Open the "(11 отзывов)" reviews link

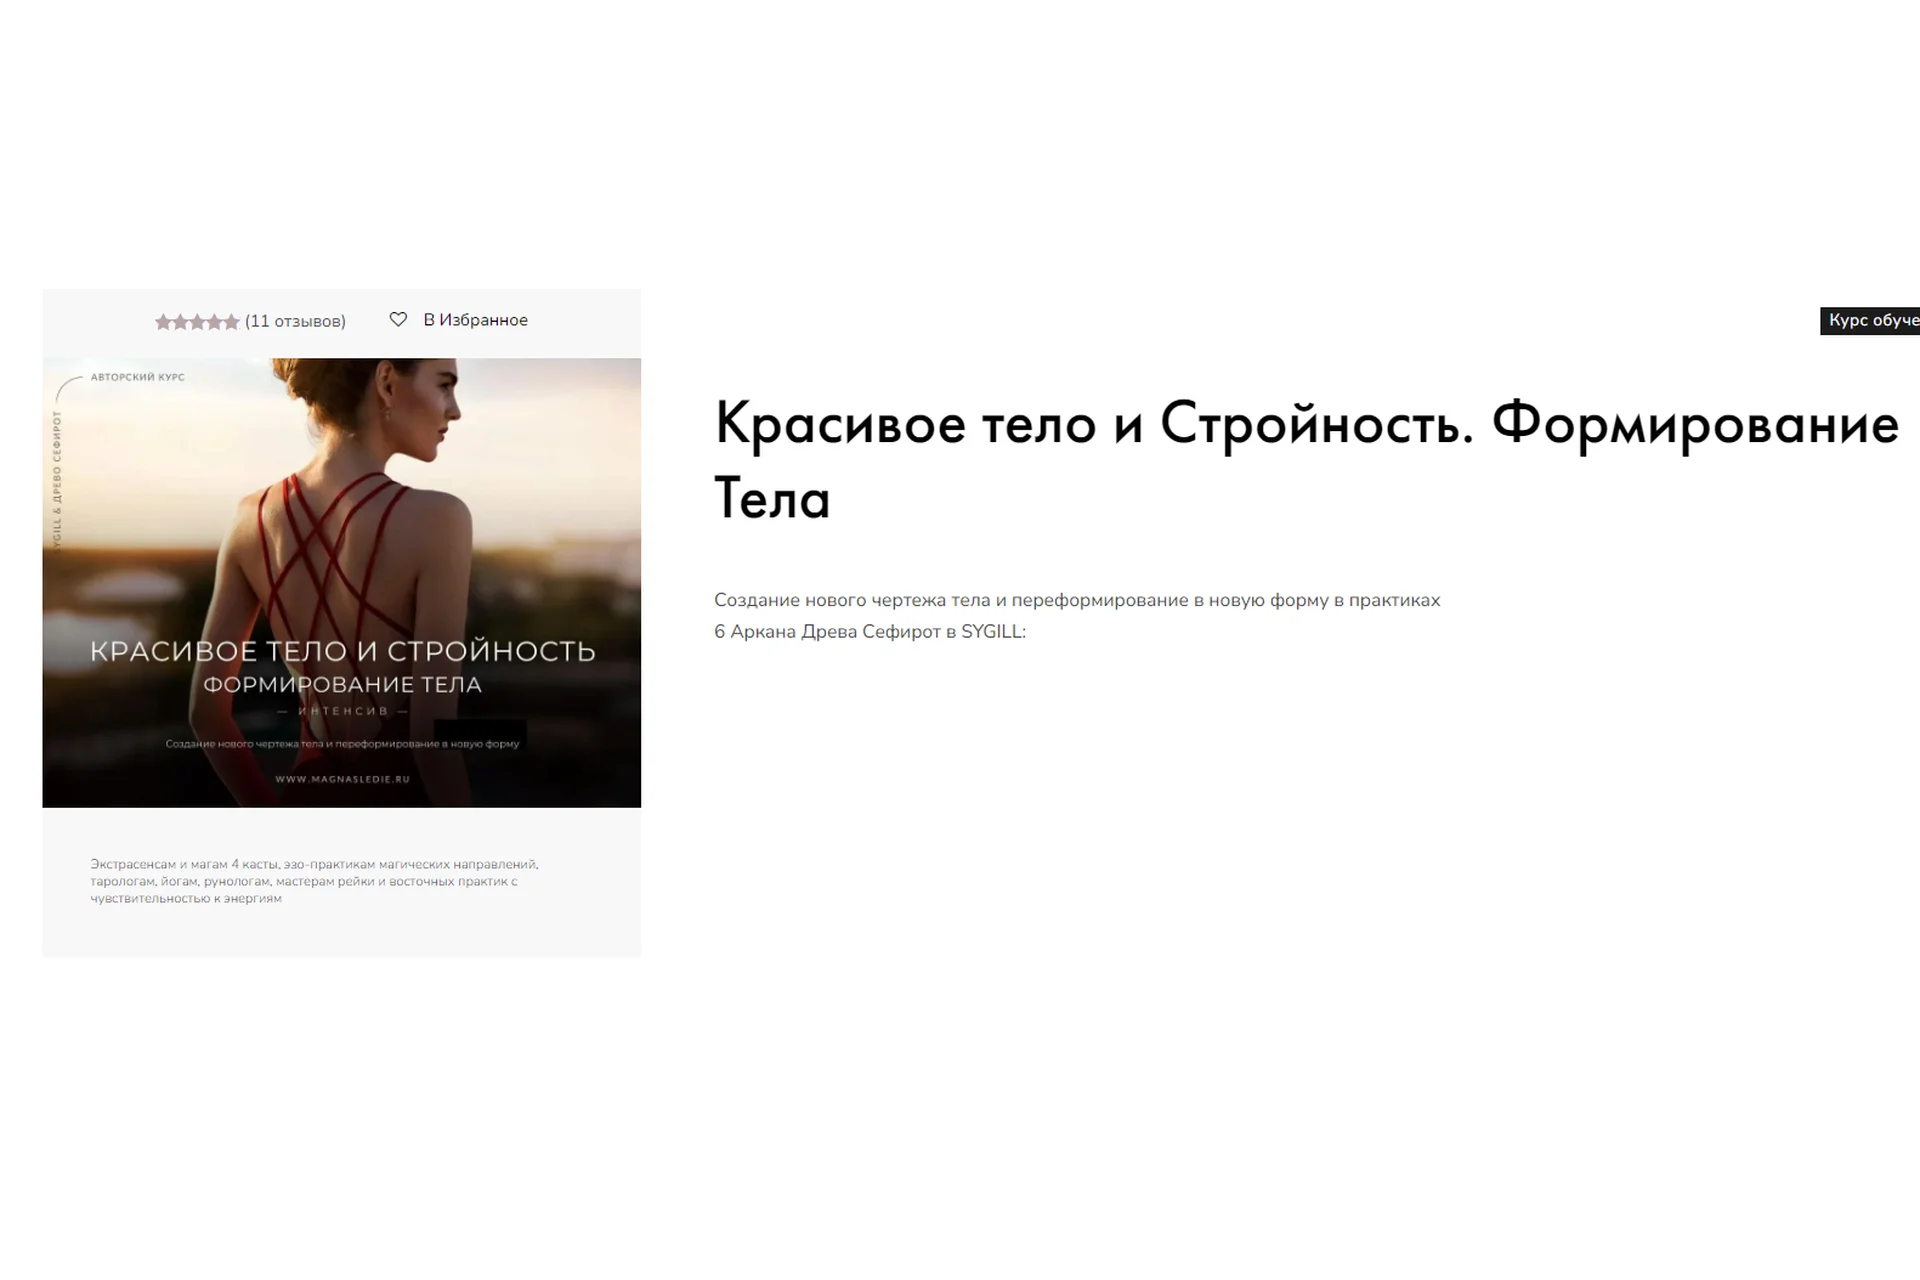(x=295, y=321)
